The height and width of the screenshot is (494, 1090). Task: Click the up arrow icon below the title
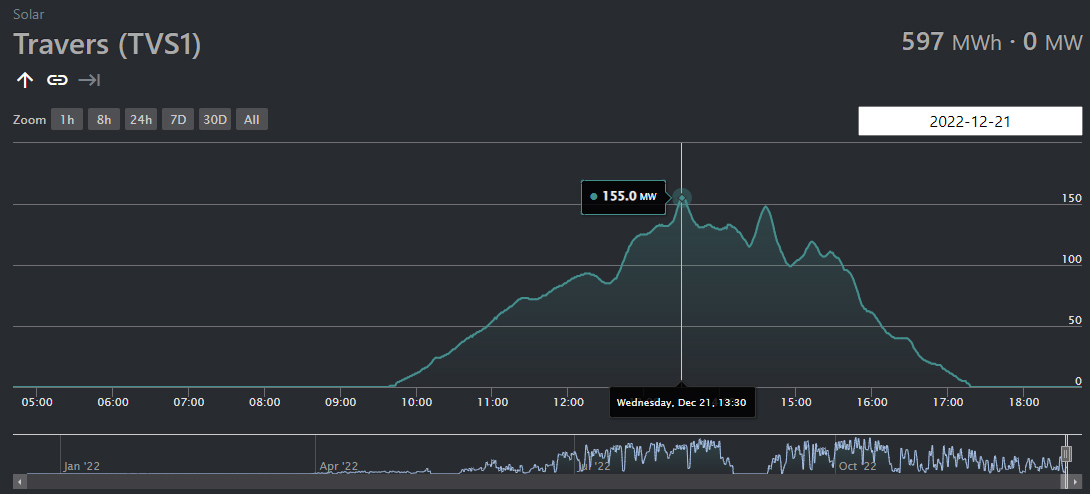25,80
